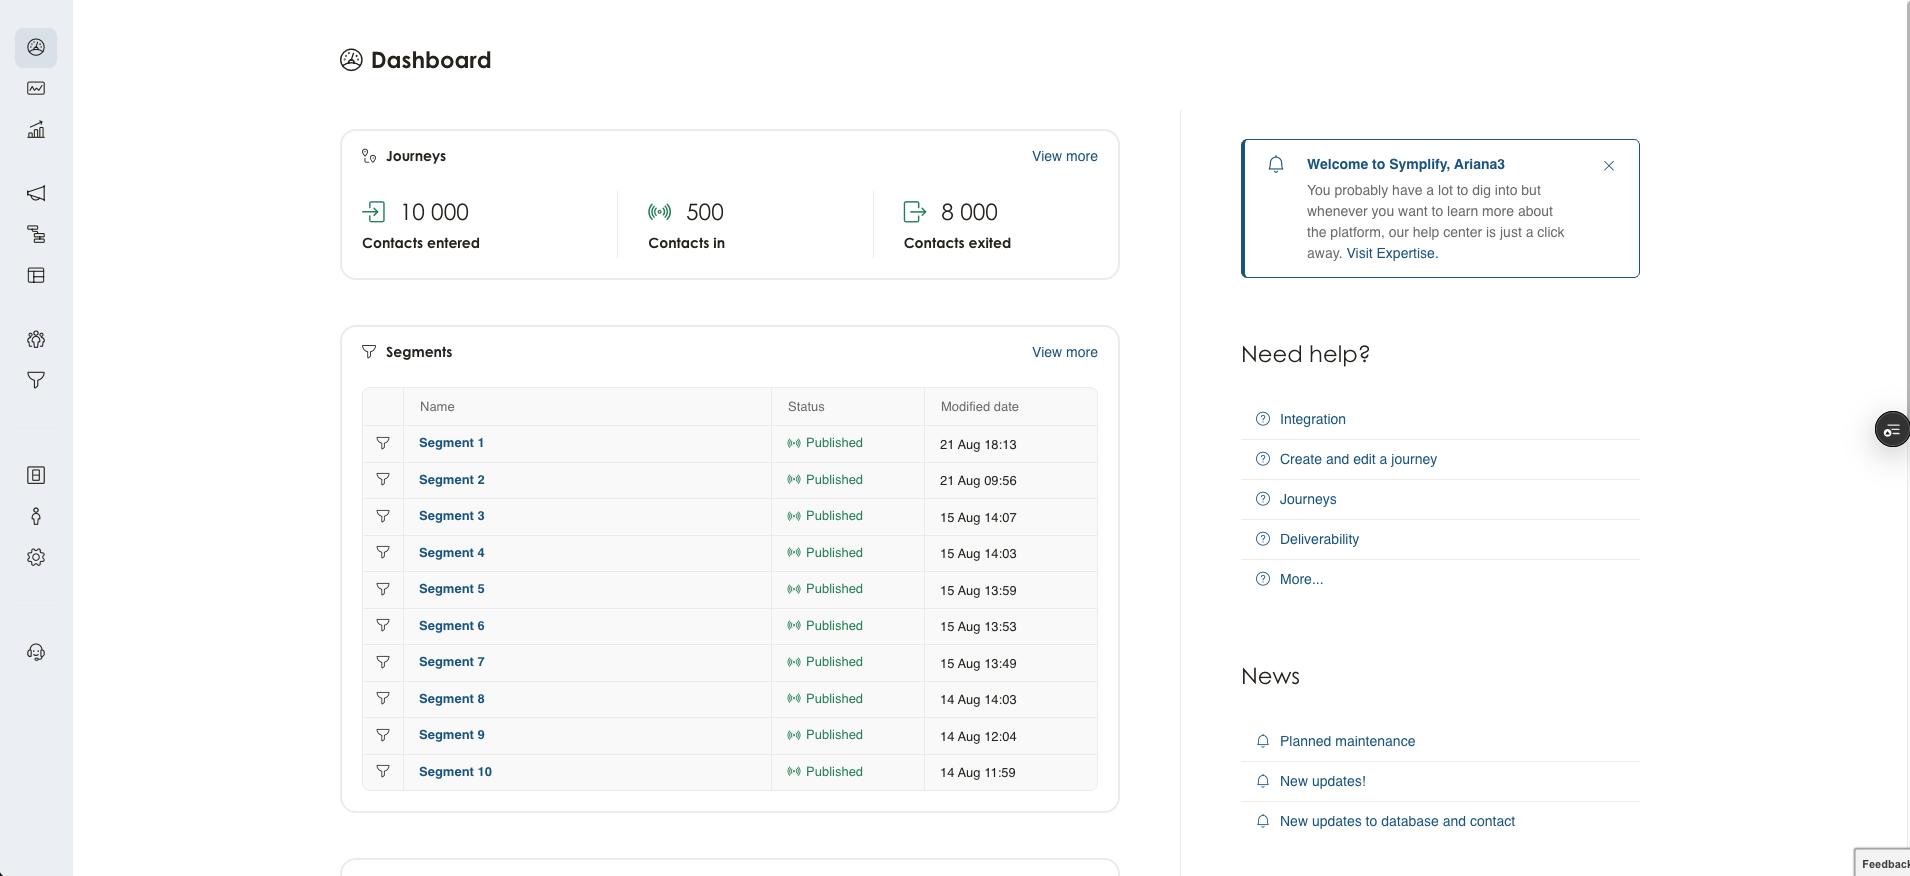Viewport: 1910px width, 876px height.
Task: Close the Welcome to Symplify notification
Action: [1608, 166]
